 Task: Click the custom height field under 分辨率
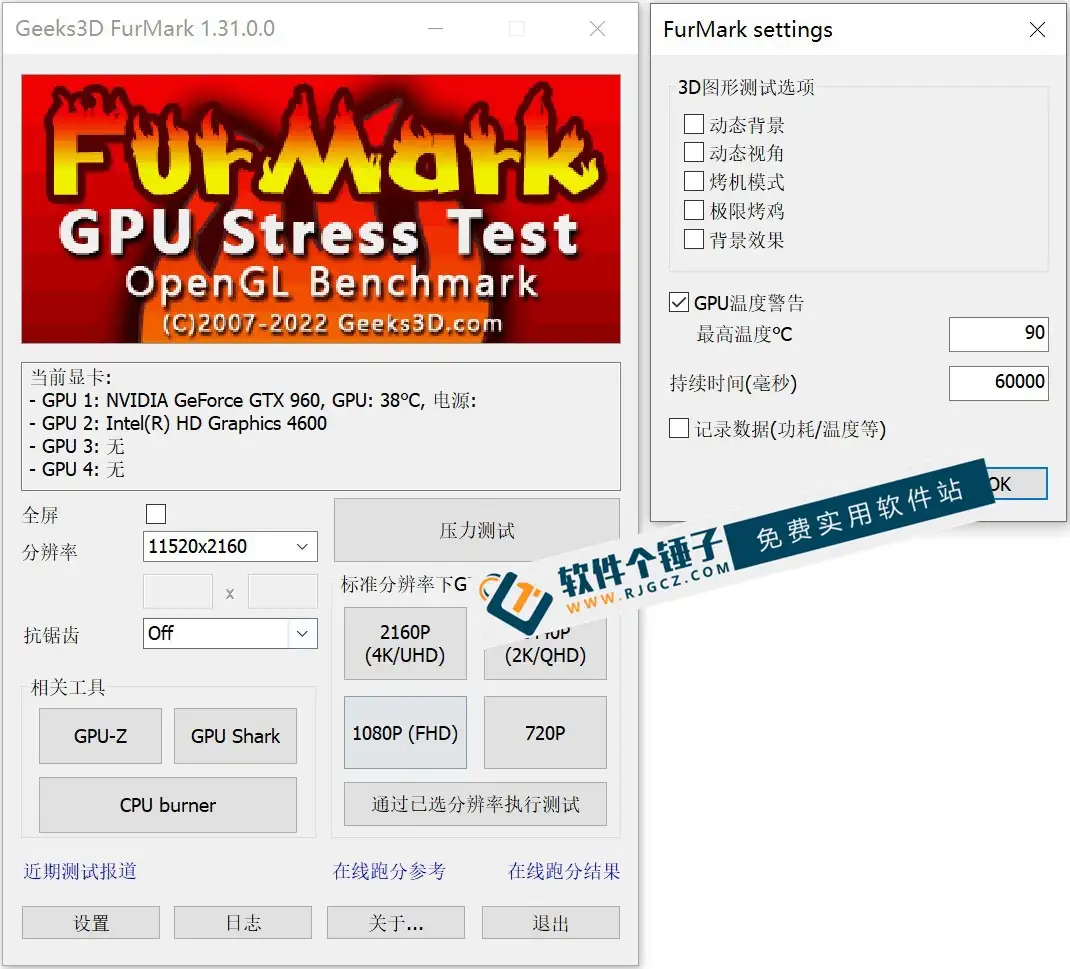tap(283, 592)
